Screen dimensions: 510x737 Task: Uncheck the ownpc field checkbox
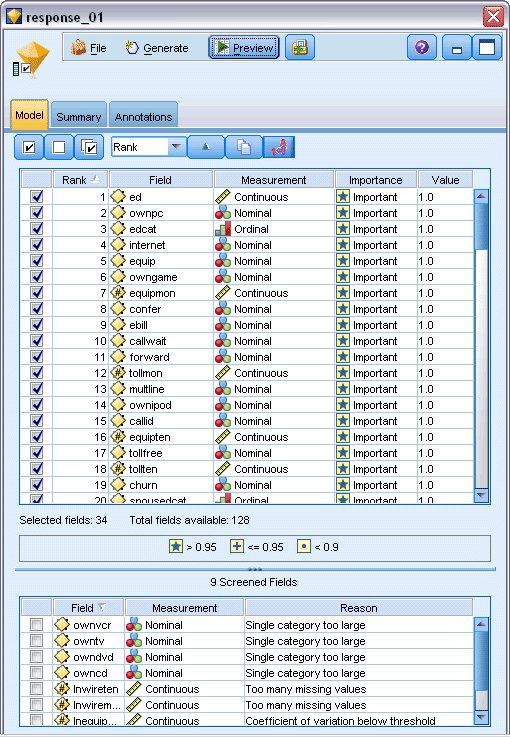pyautogui.click(x=37, y=213)
